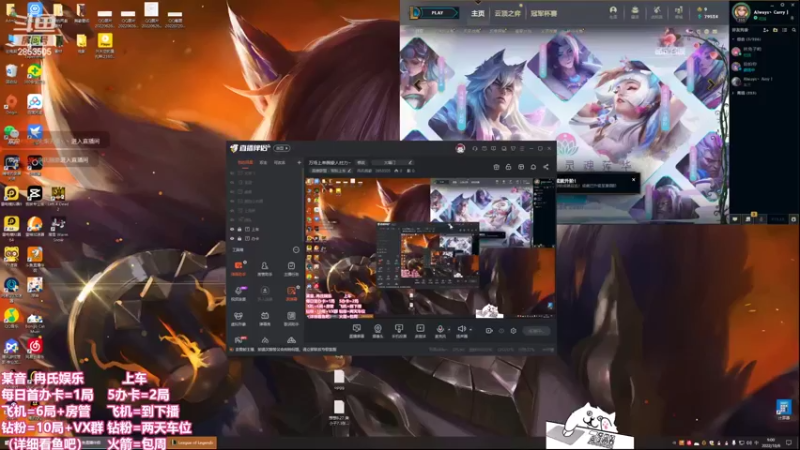
Task: Open the virtual mask avatar tool in the toolbox
Action: coord(238,318)
